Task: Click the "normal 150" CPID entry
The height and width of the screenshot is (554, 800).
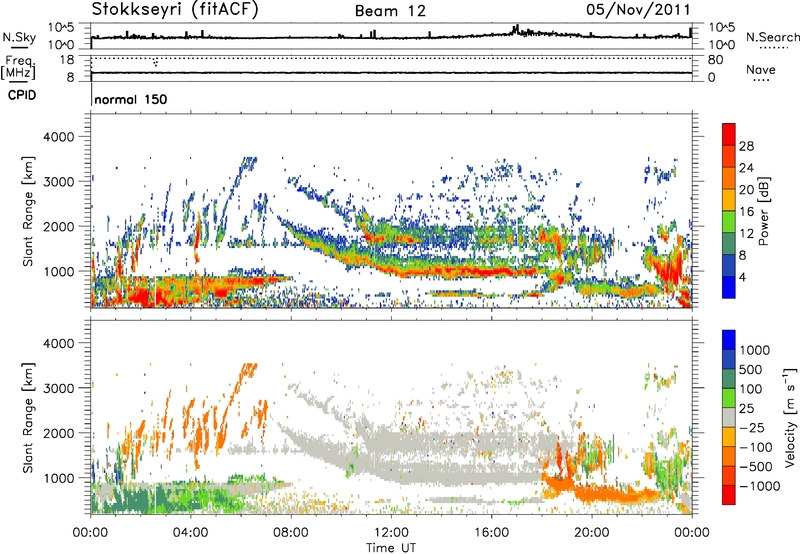Action: tap(131, 99)
